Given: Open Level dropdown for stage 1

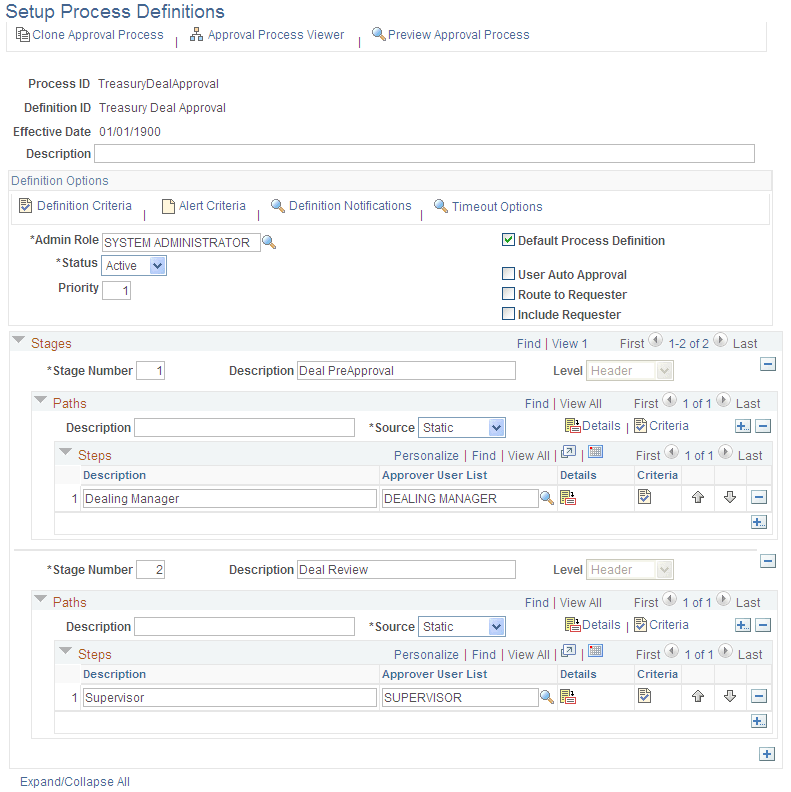Looking at the screenshot, I should coord(629,371).
